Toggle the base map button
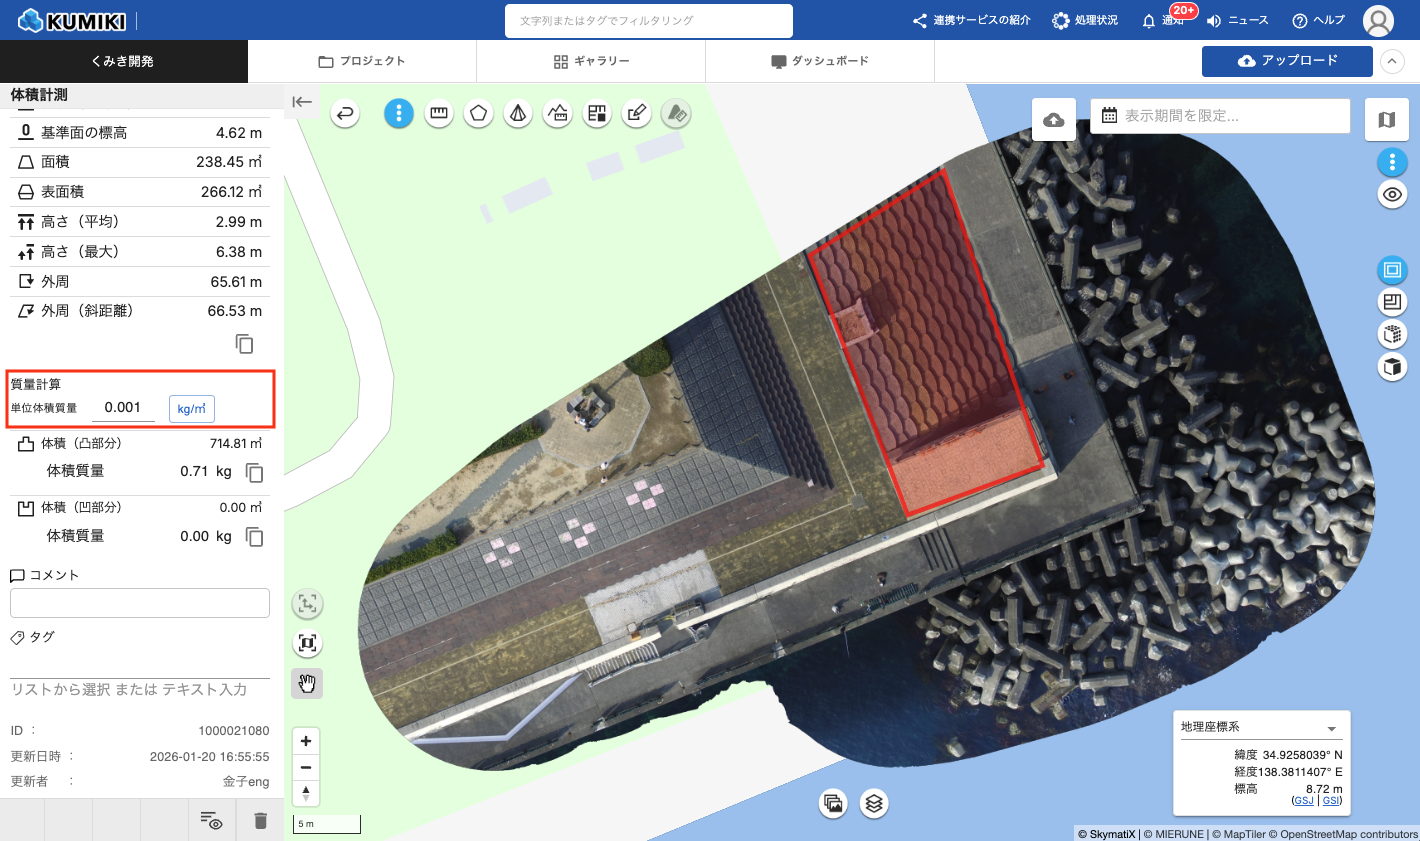Screen dimensions: 1420x841 (1386, 120)
